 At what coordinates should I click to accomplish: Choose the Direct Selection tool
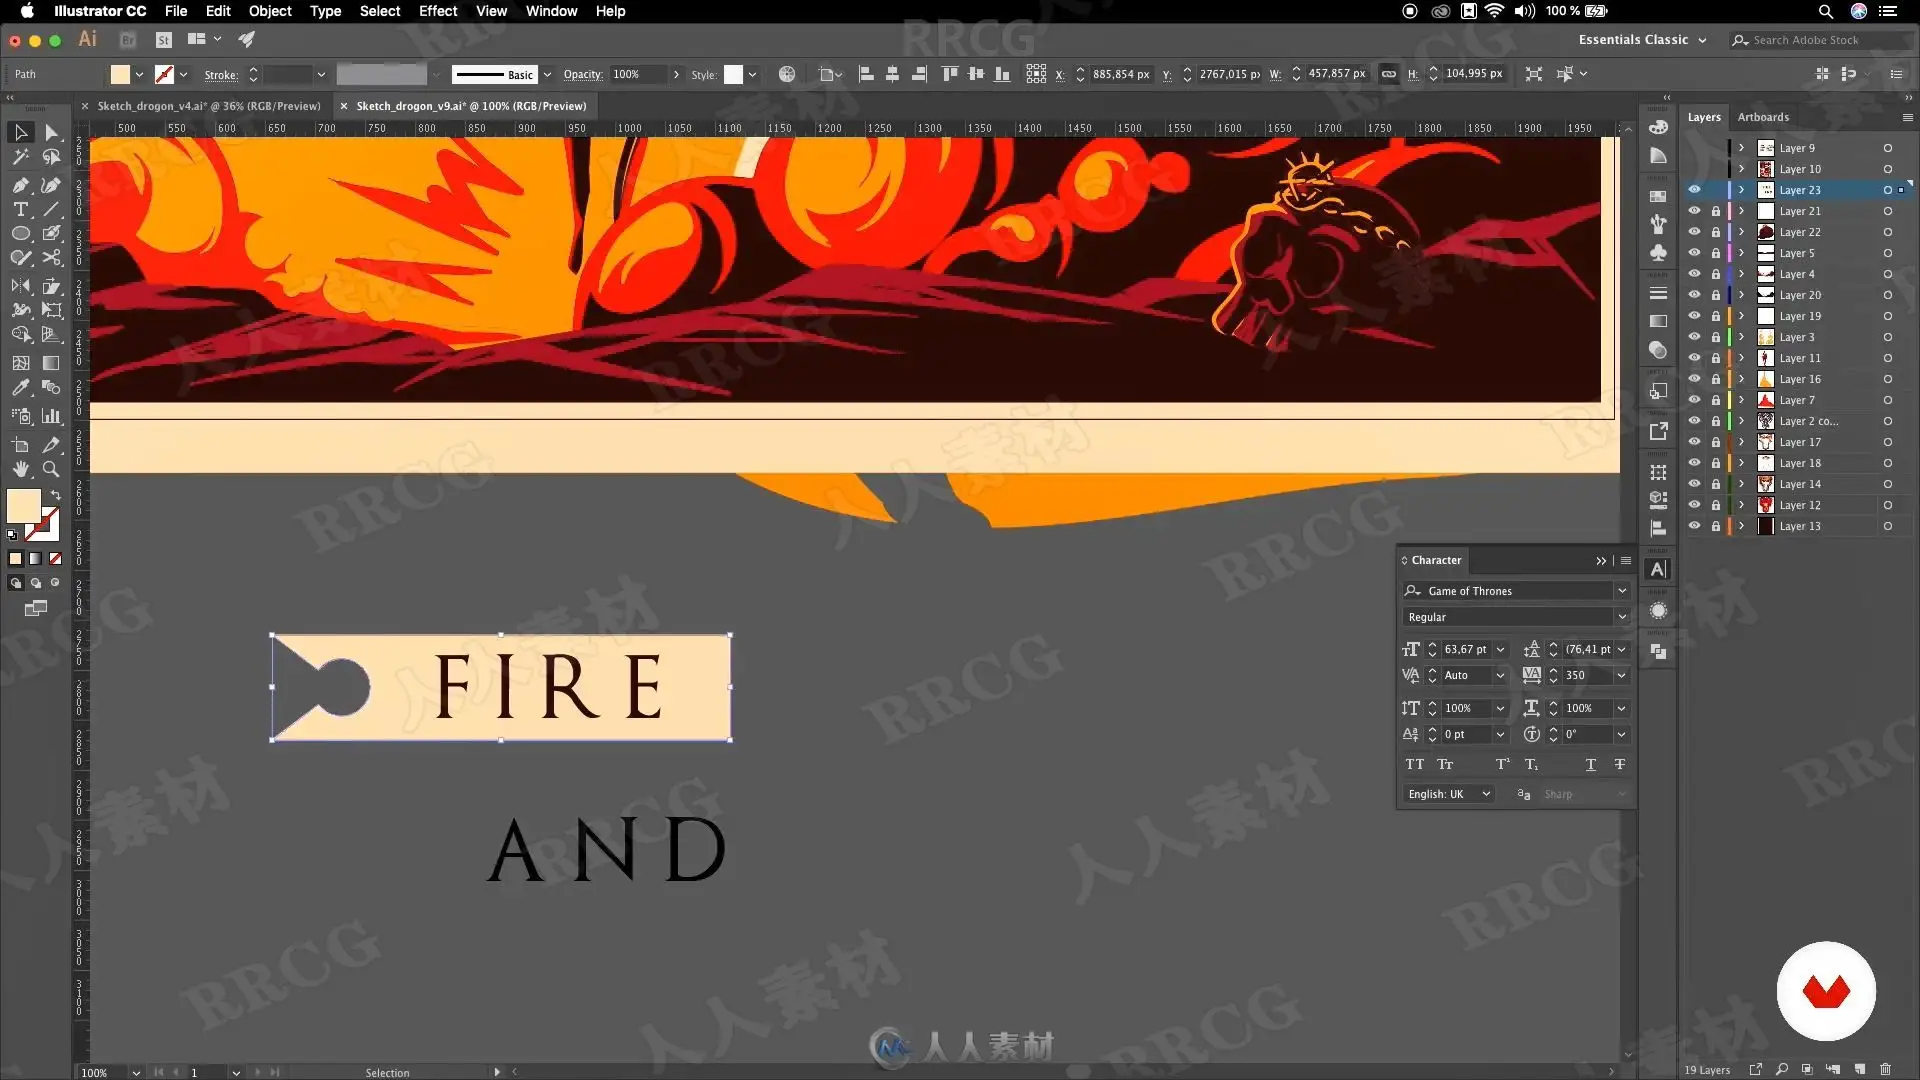tap(52, 133)
